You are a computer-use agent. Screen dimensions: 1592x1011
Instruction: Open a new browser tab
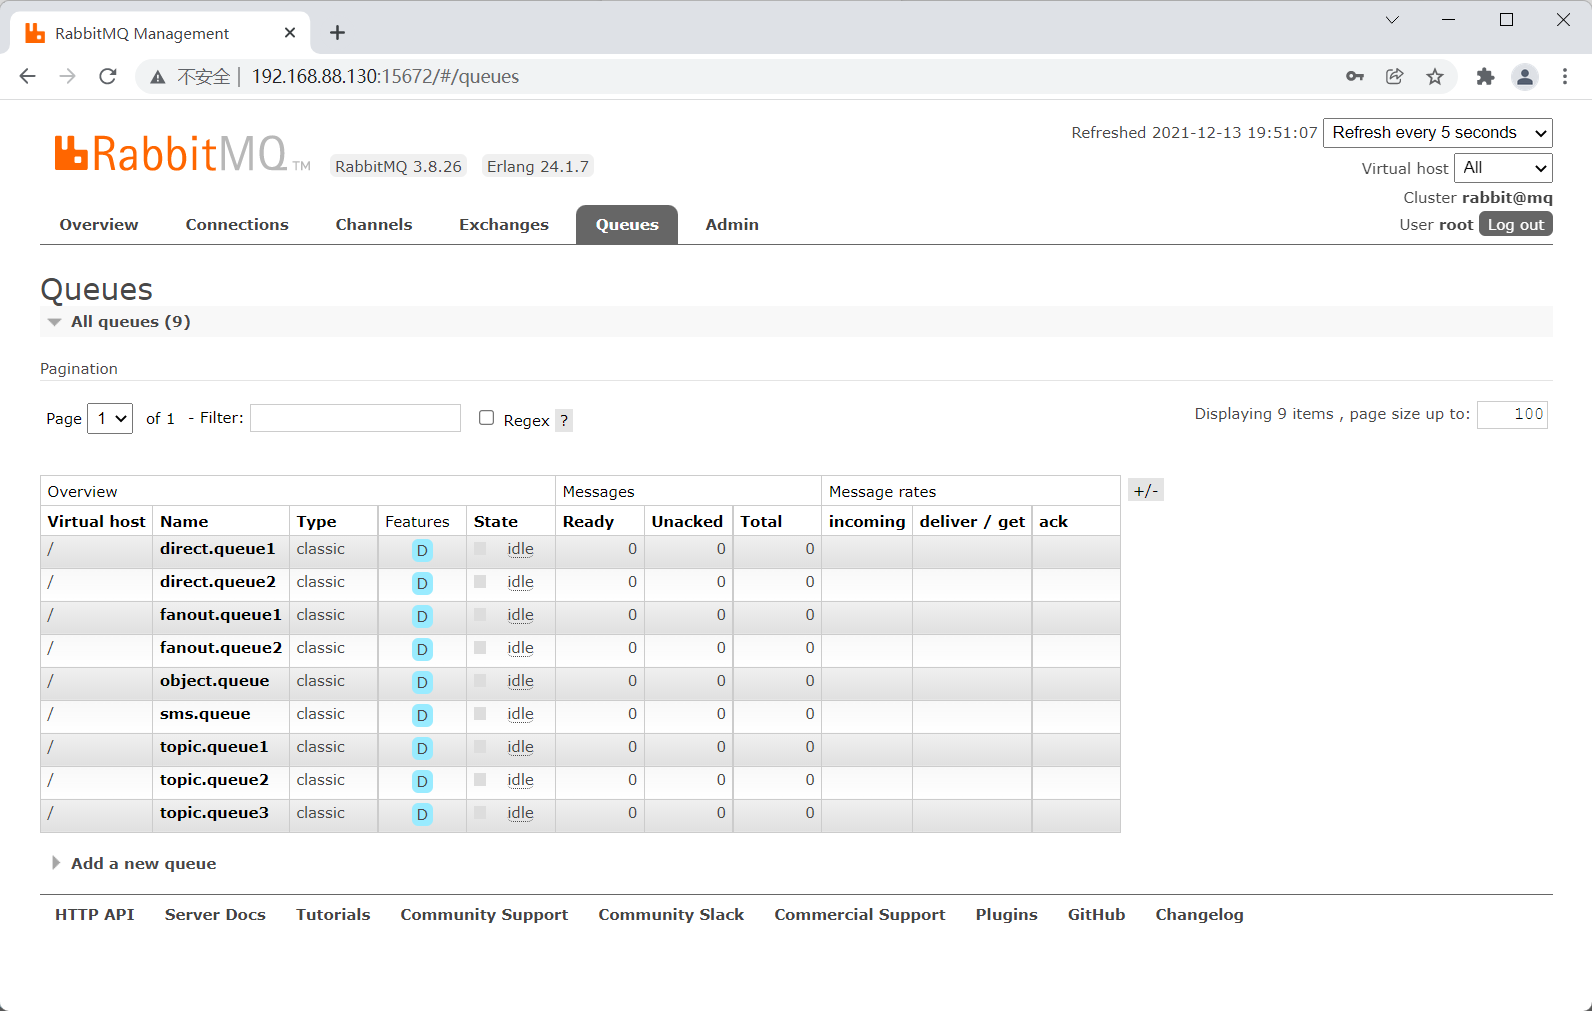tap(338, 33)
